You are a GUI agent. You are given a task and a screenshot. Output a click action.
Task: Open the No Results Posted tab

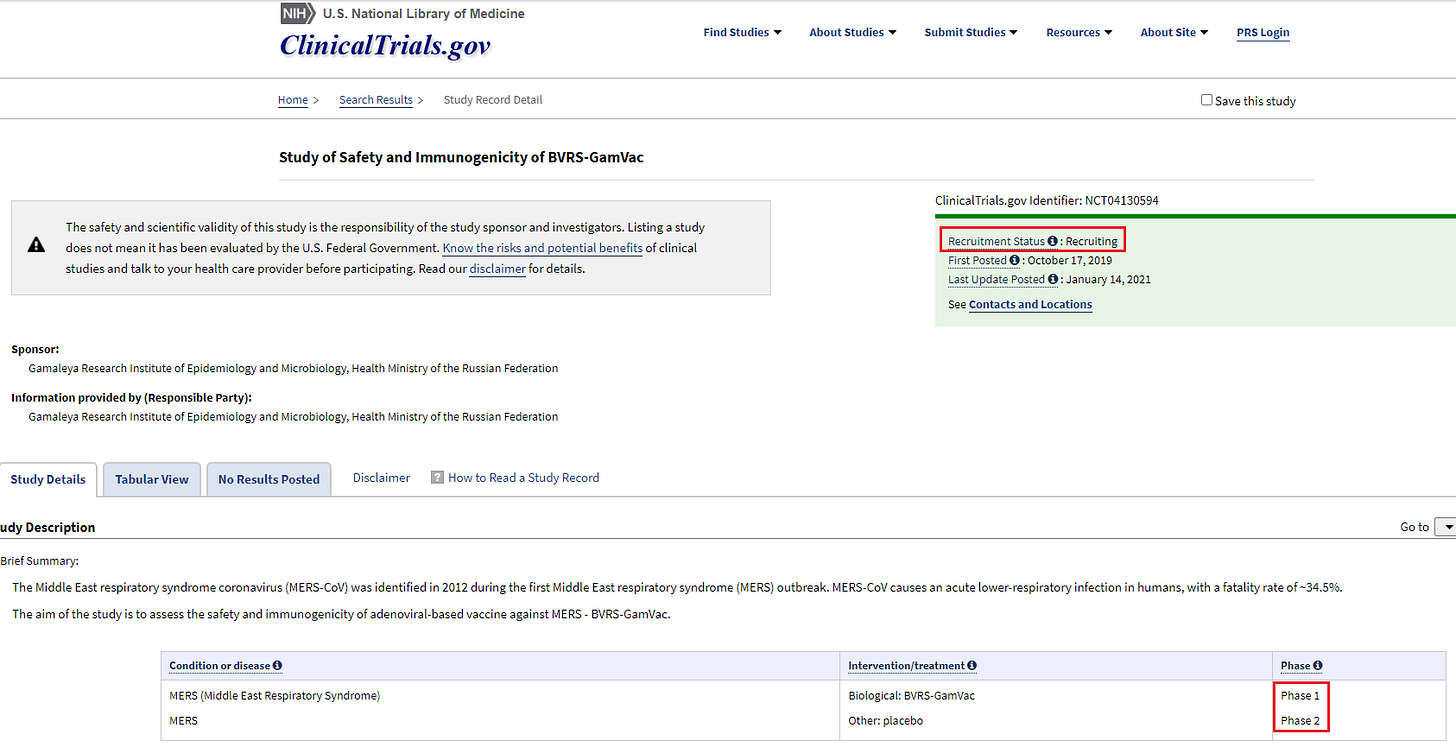pyautogui.click(x=269, y=480)
